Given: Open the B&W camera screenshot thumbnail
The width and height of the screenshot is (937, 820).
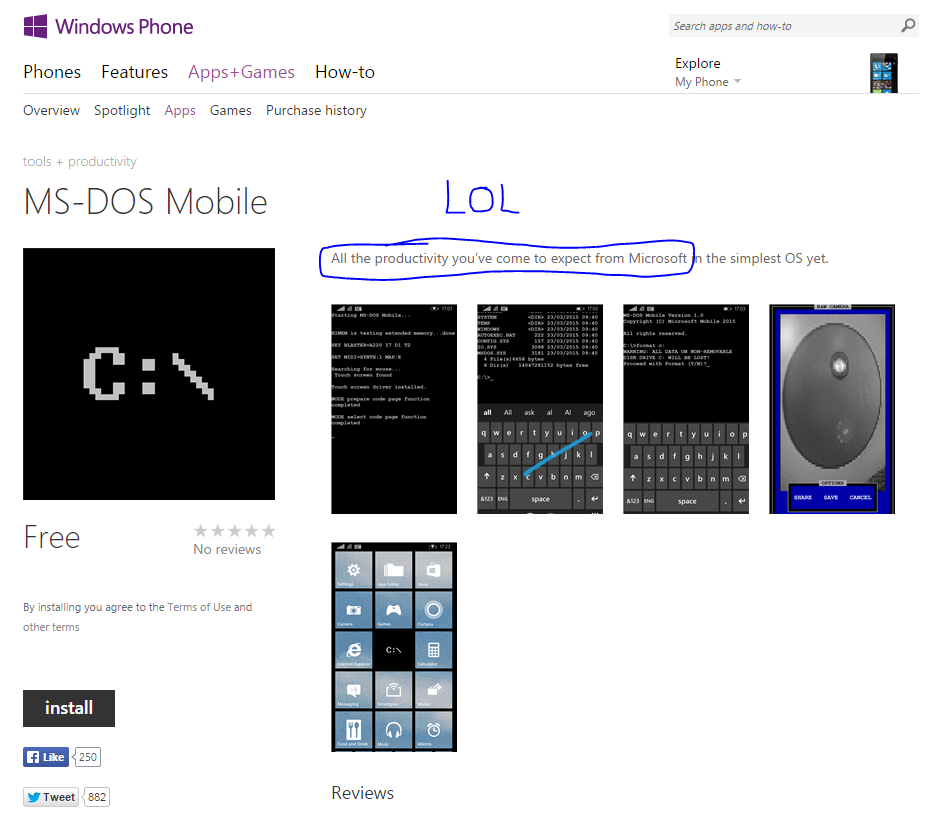Looking at the screenshot, I should (x=832, y=409).
